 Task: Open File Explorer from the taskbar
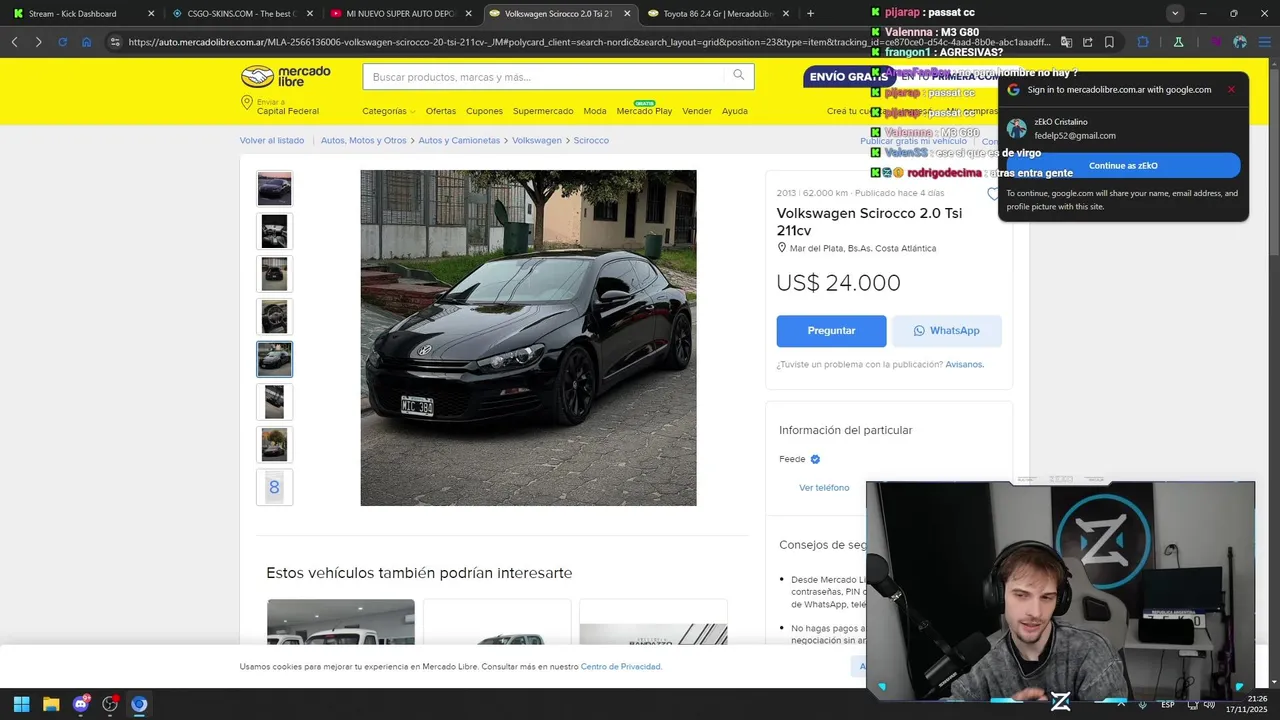click(51, 704)
